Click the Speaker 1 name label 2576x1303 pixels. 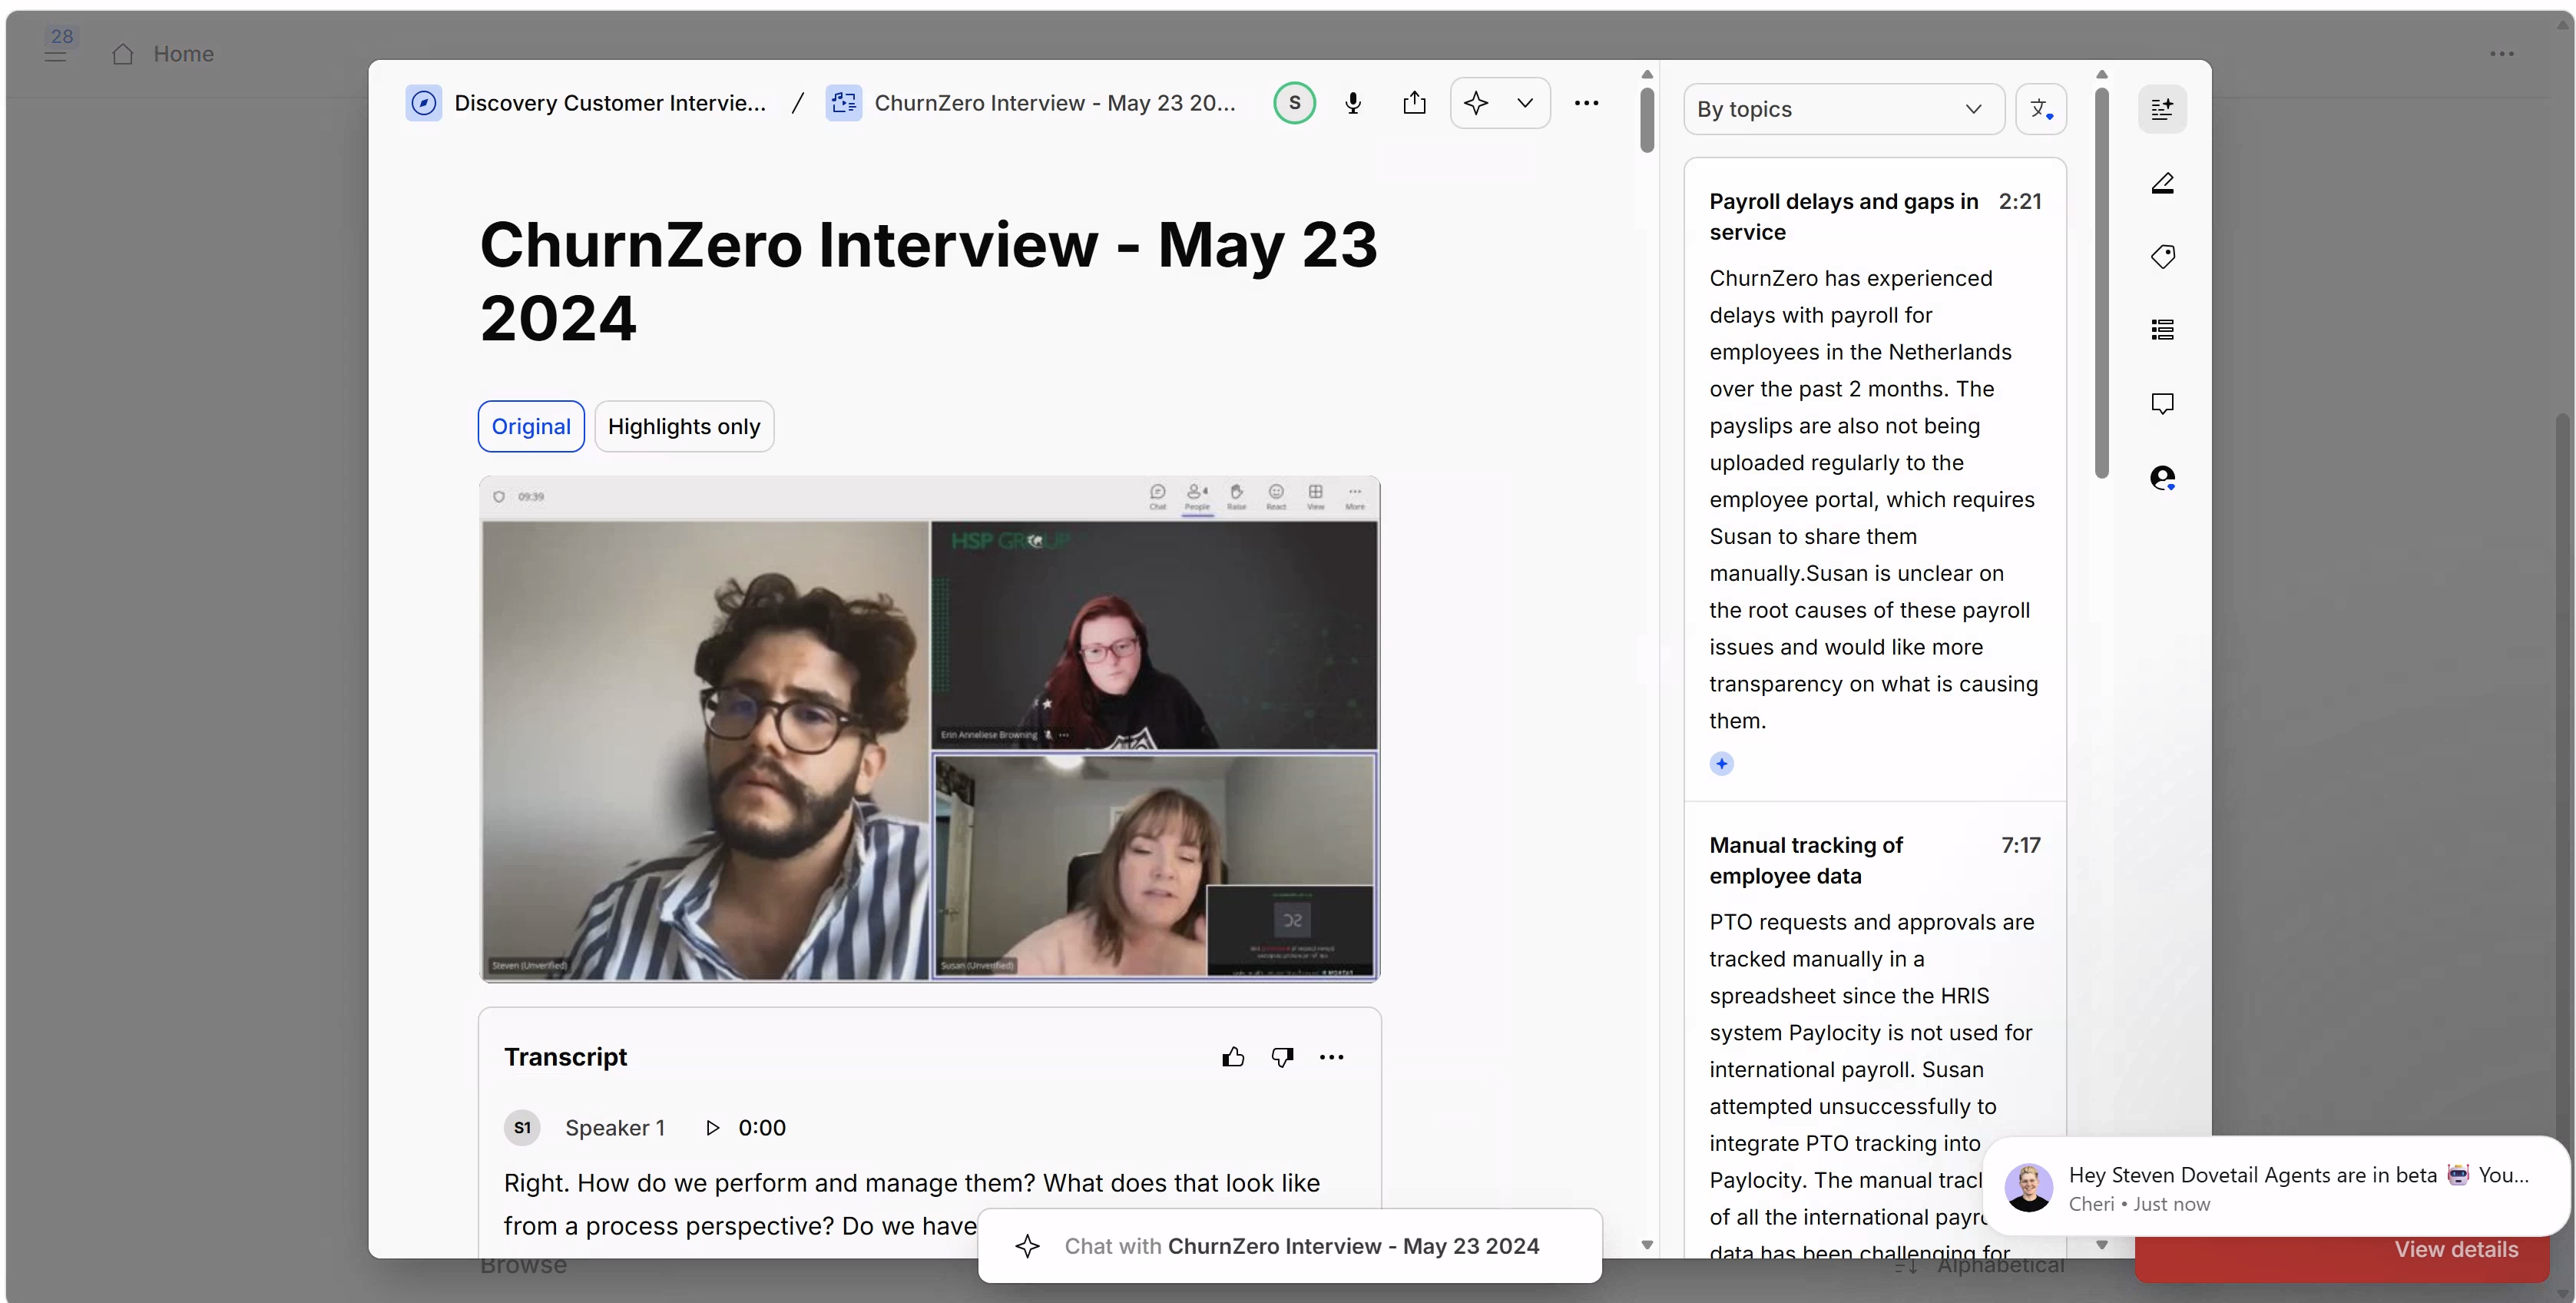tap(615, 1128)
